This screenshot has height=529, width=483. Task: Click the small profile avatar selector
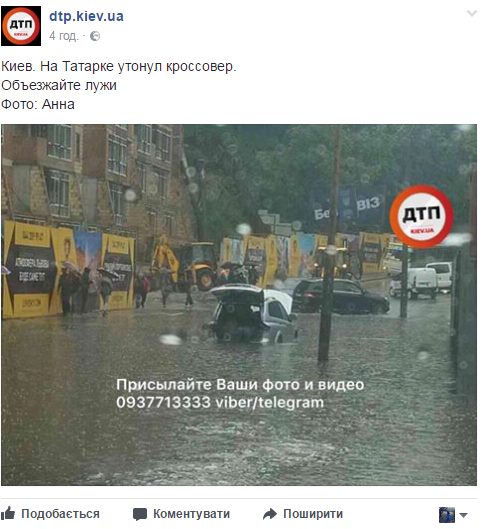pyautogui.click(x=447, y=515)
